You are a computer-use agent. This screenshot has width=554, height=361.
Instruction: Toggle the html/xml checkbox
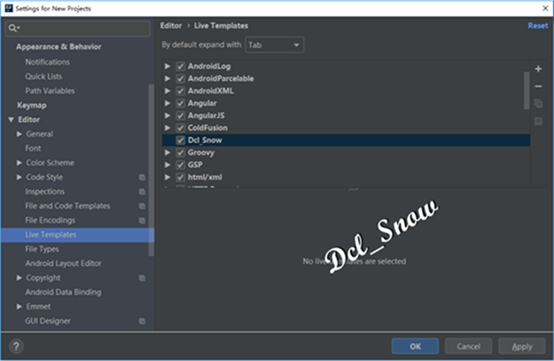click(x=181, y=177)
